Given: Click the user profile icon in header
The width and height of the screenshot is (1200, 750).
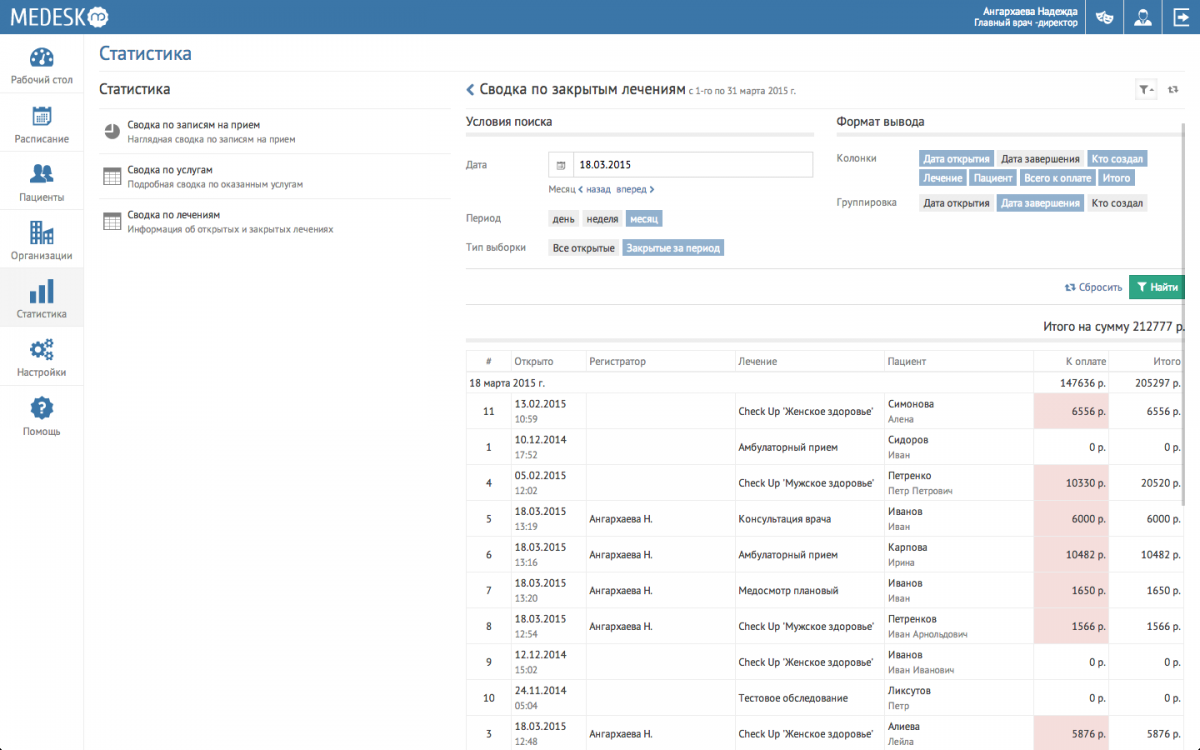Looking at the screenshot, I should [x=1143, y=17].
